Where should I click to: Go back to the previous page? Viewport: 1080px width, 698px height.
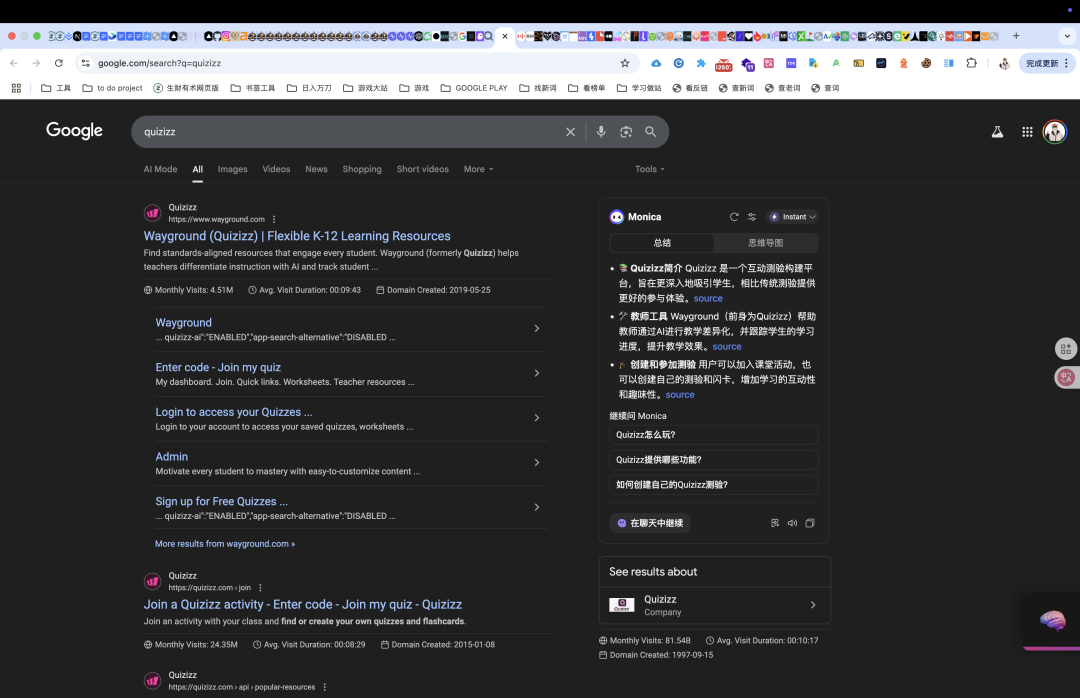coord(14,63)
